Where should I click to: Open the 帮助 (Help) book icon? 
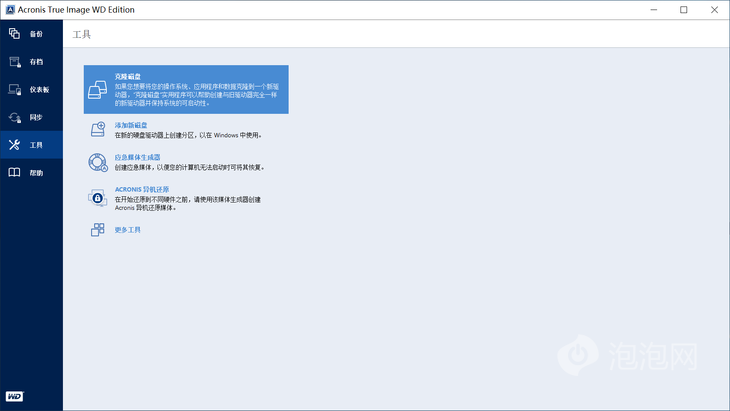[x=14, y=173]
